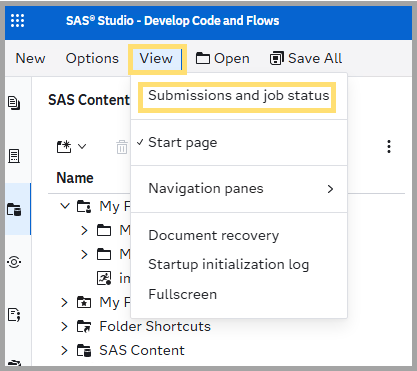
Task: Open the second sidebar icon showing a lined page
Action: (14, 156)
